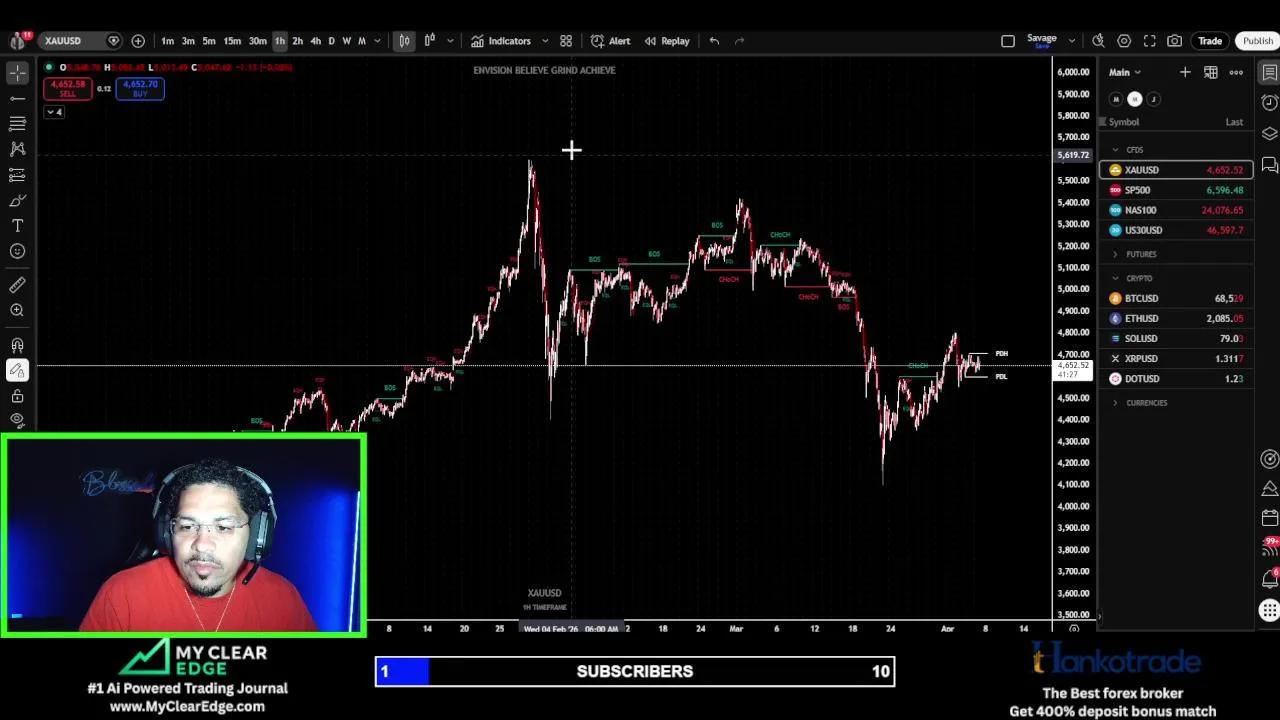Switch to the 15m timeframe
Viewport: 1280px width, 720px height.
click(x=232, y=41)
